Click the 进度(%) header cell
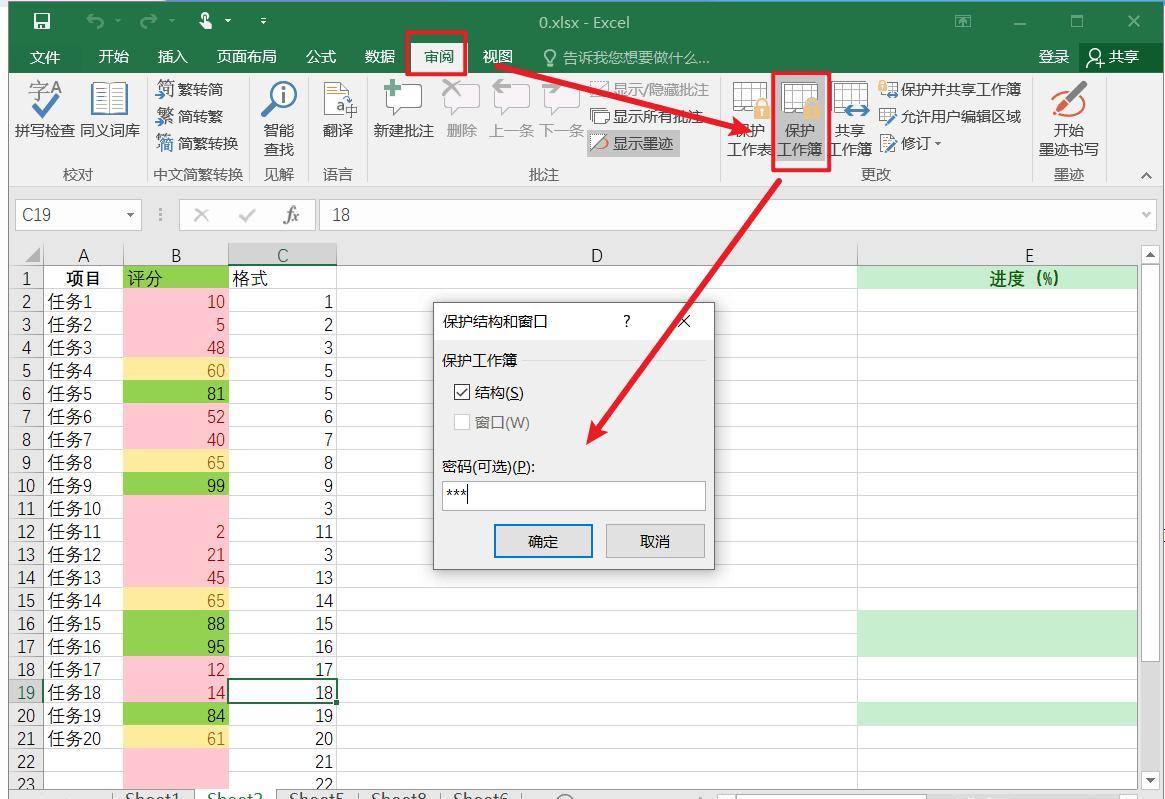Screen dimensions: 1165x799 997,278
